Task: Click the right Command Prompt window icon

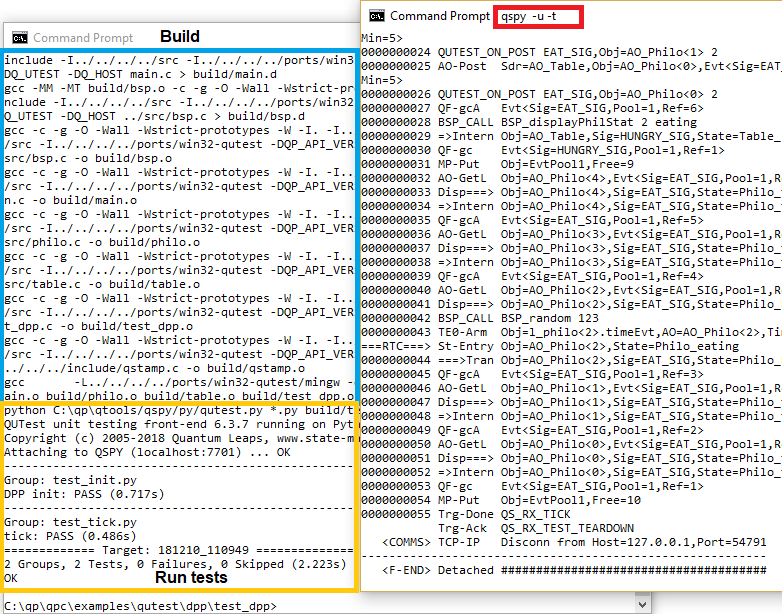Action: (x=377, y=16)
